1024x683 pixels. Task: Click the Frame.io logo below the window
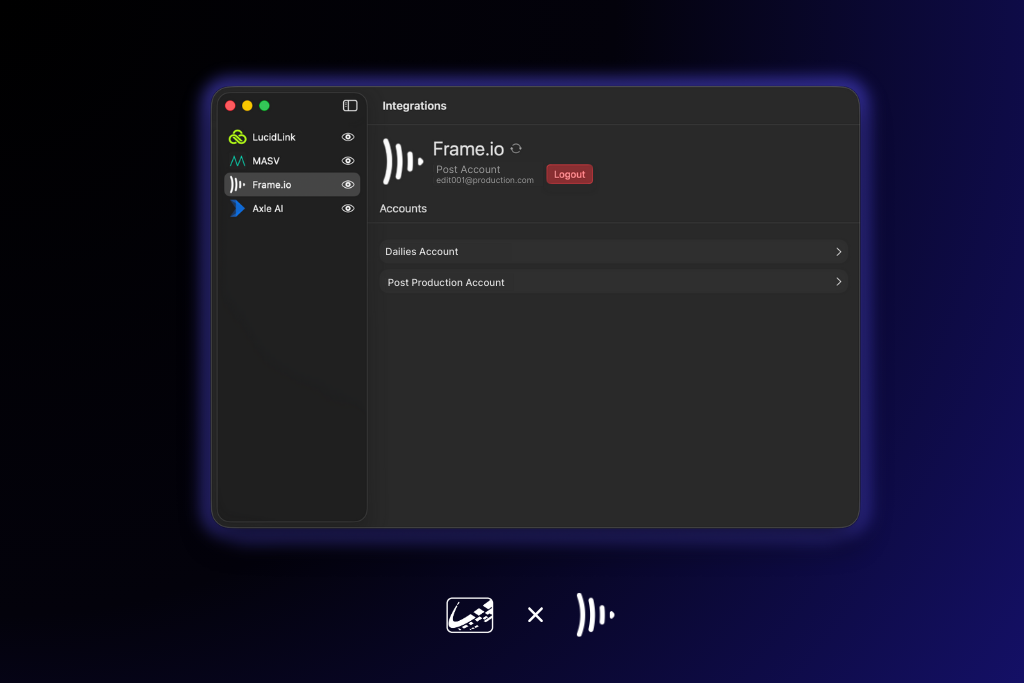tap(595, 615)
